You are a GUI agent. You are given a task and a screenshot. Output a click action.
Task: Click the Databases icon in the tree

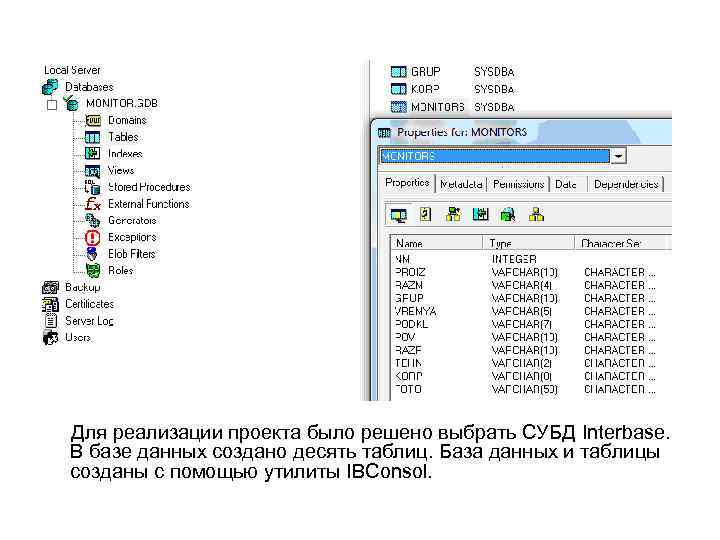50,87
